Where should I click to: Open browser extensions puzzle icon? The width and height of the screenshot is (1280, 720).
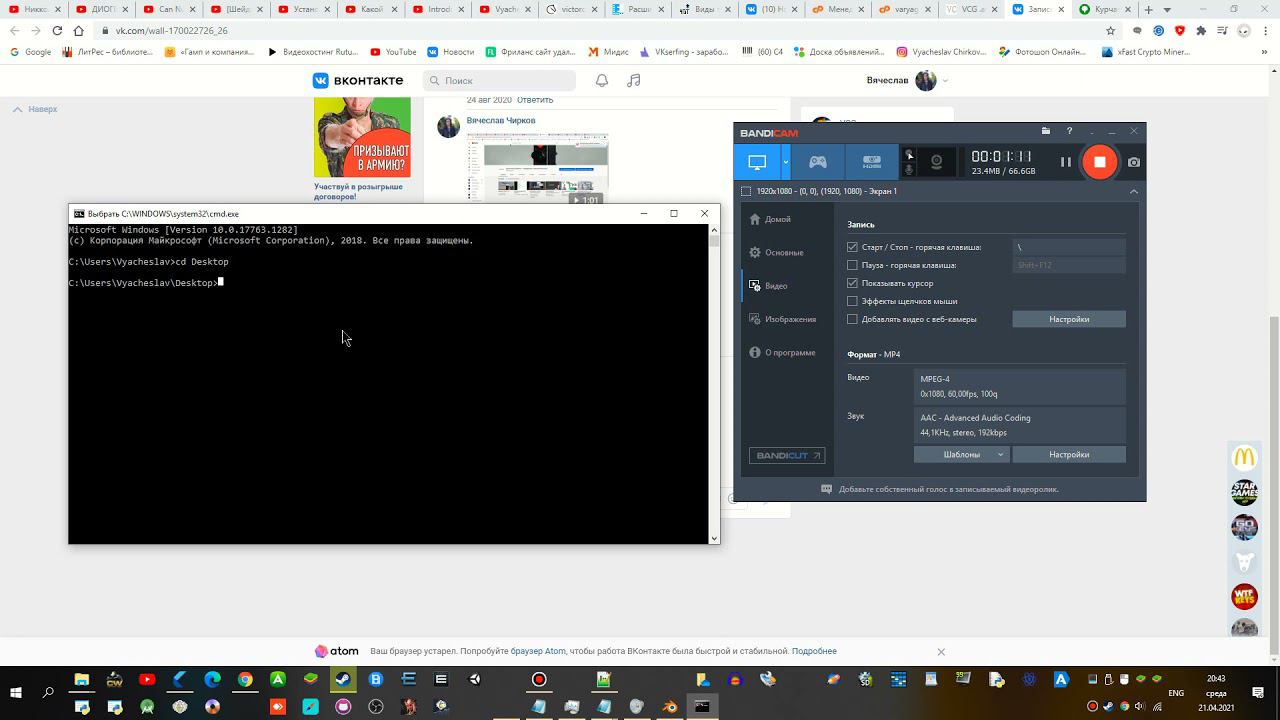pos(1201,31)
